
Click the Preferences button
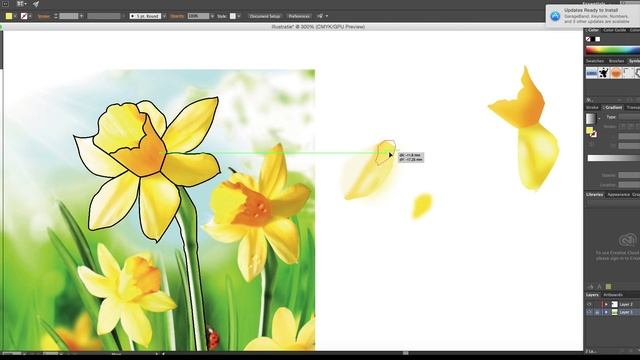[x=299, y=16]
